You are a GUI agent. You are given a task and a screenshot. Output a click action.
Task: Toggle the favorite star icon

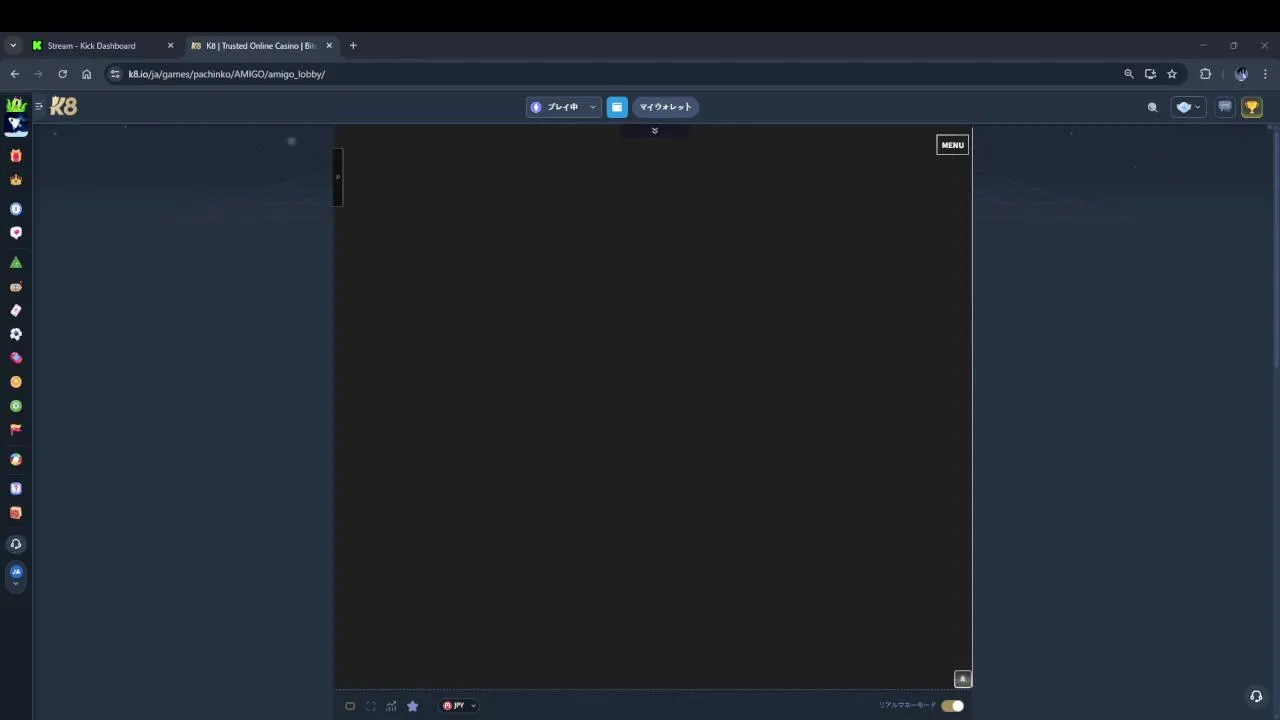(x=412, y=706)
